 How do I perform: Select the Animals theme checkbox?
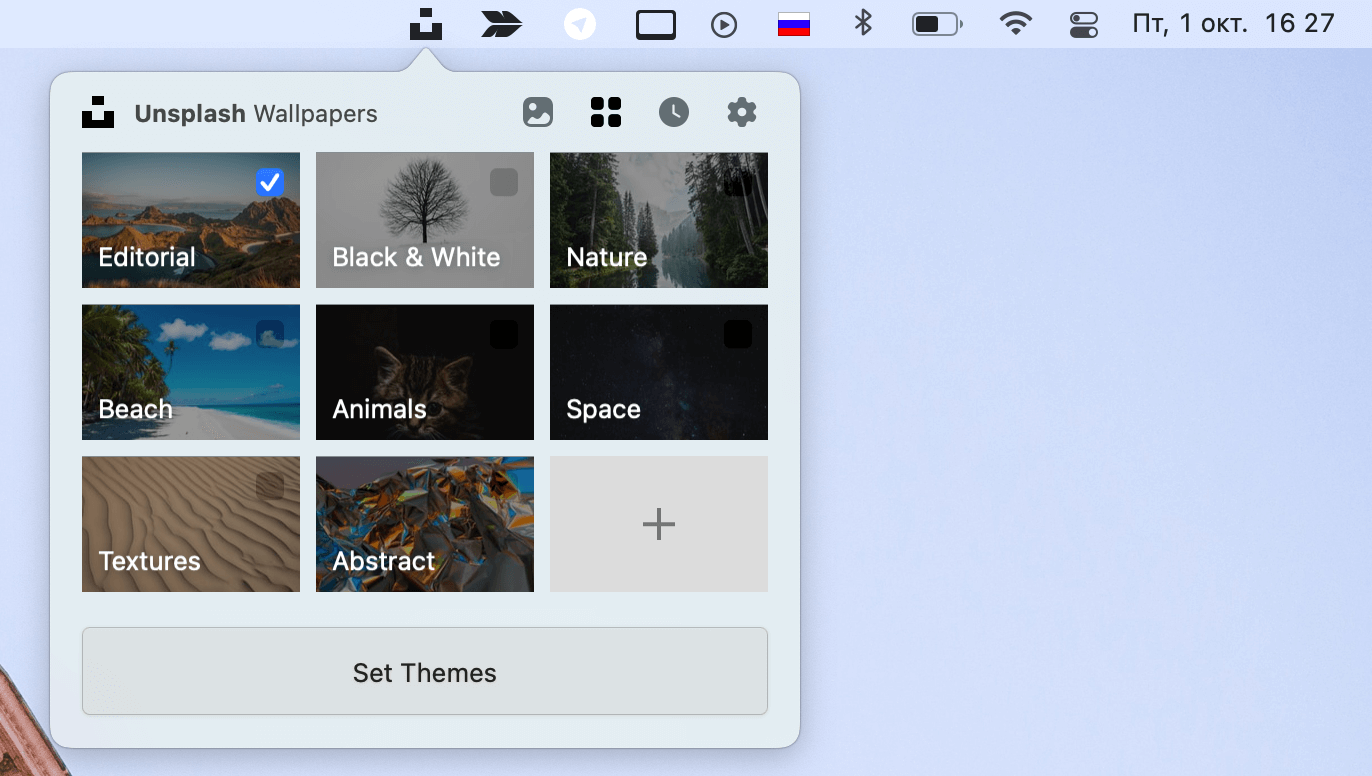pos(504,334)
